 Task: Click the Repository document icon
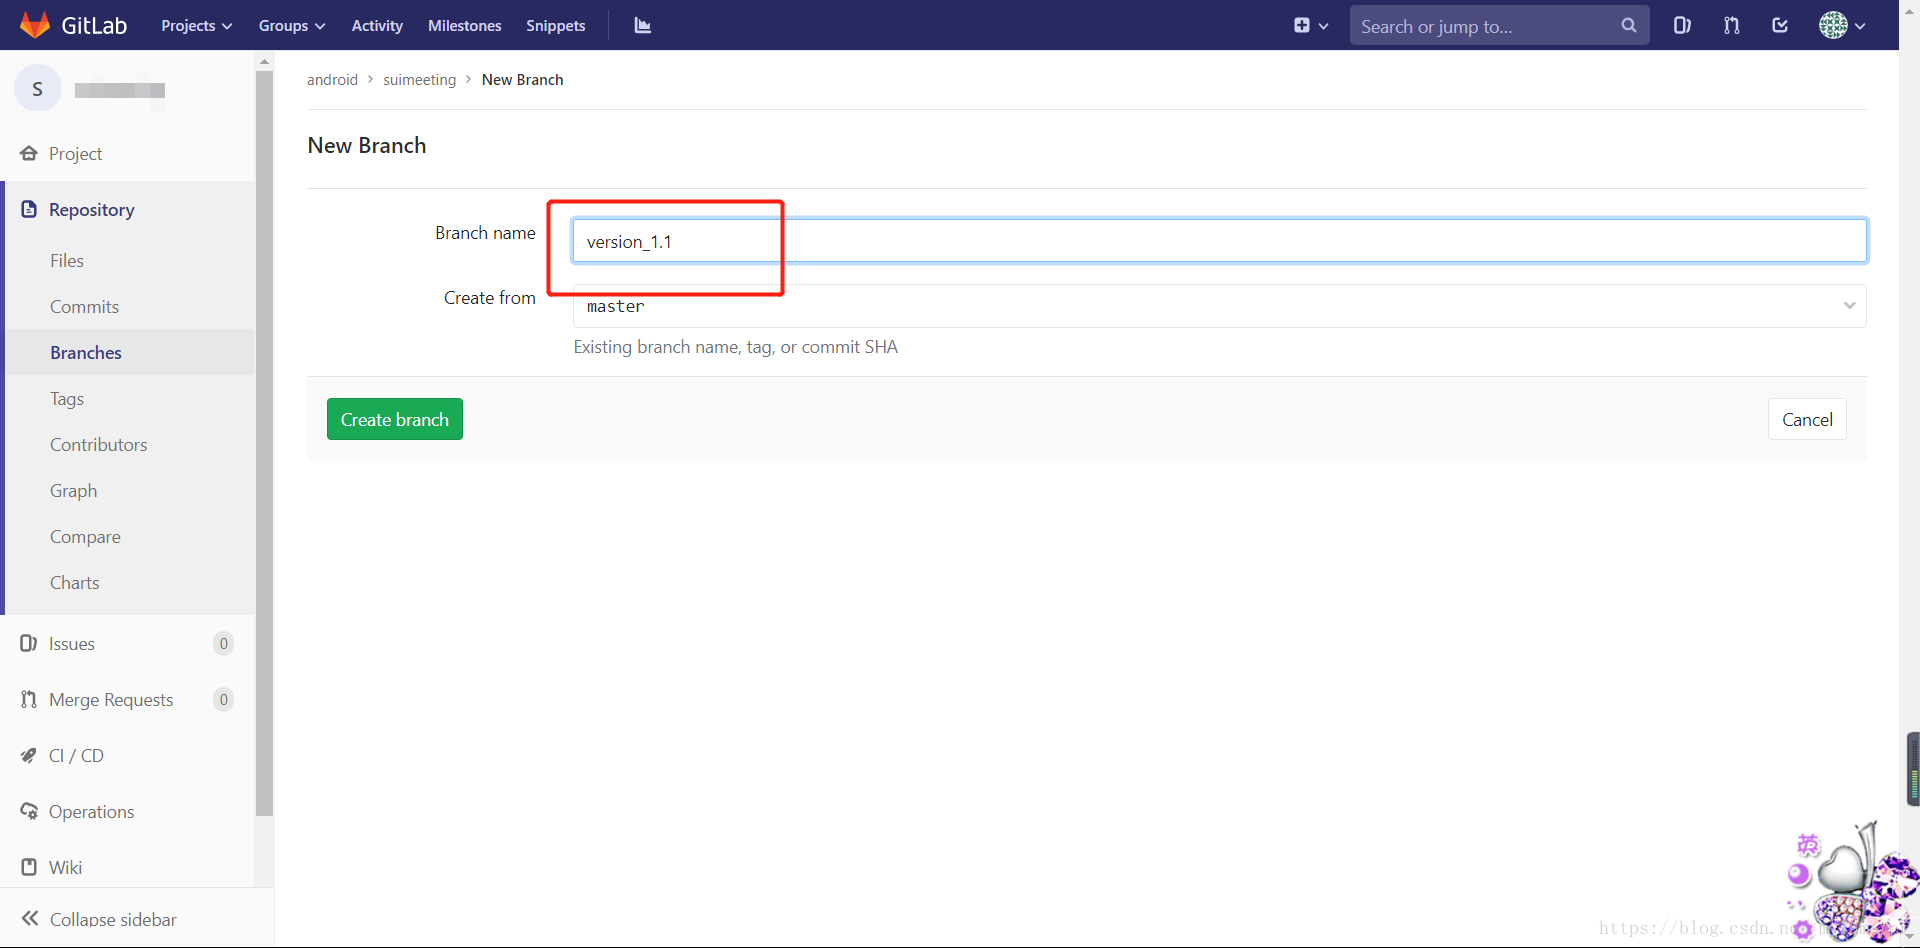click(x=29, y=209)
